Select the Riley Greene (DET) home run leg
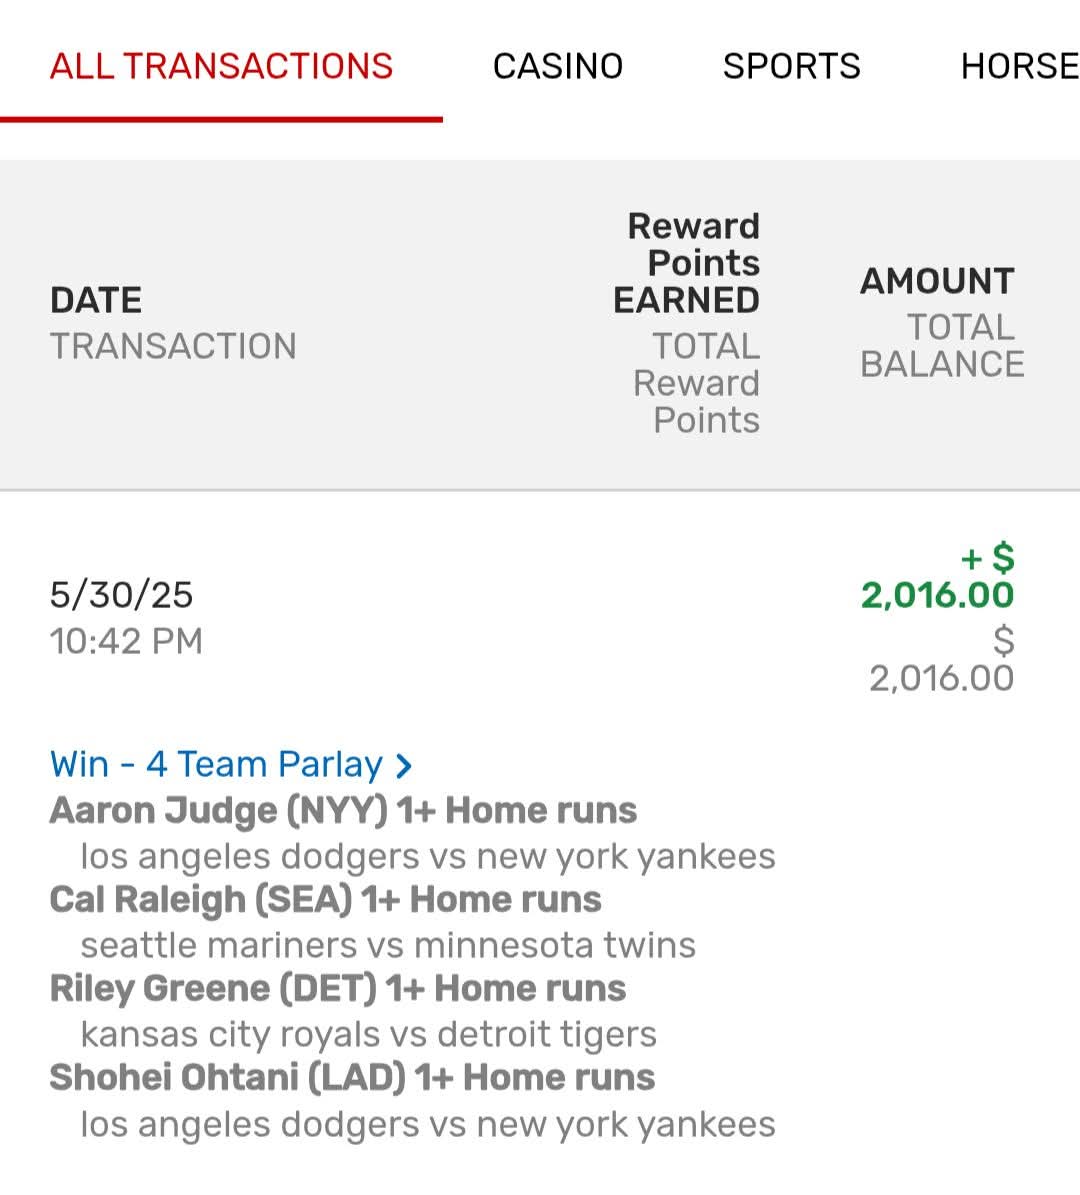Screen dimensions: 1080x1195 [338, 988]
